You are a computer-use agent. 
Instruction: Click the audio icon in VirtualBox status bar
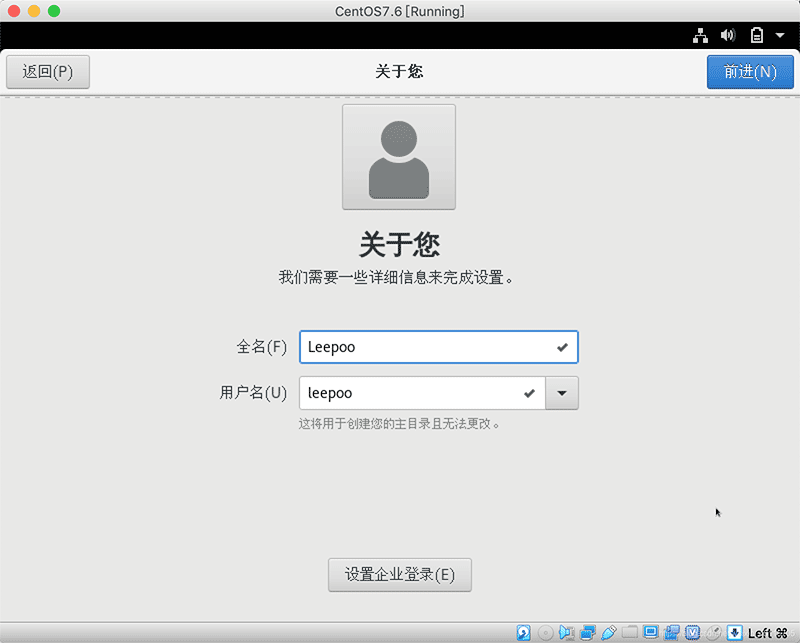pyautogui.click(x=566, y=632)
